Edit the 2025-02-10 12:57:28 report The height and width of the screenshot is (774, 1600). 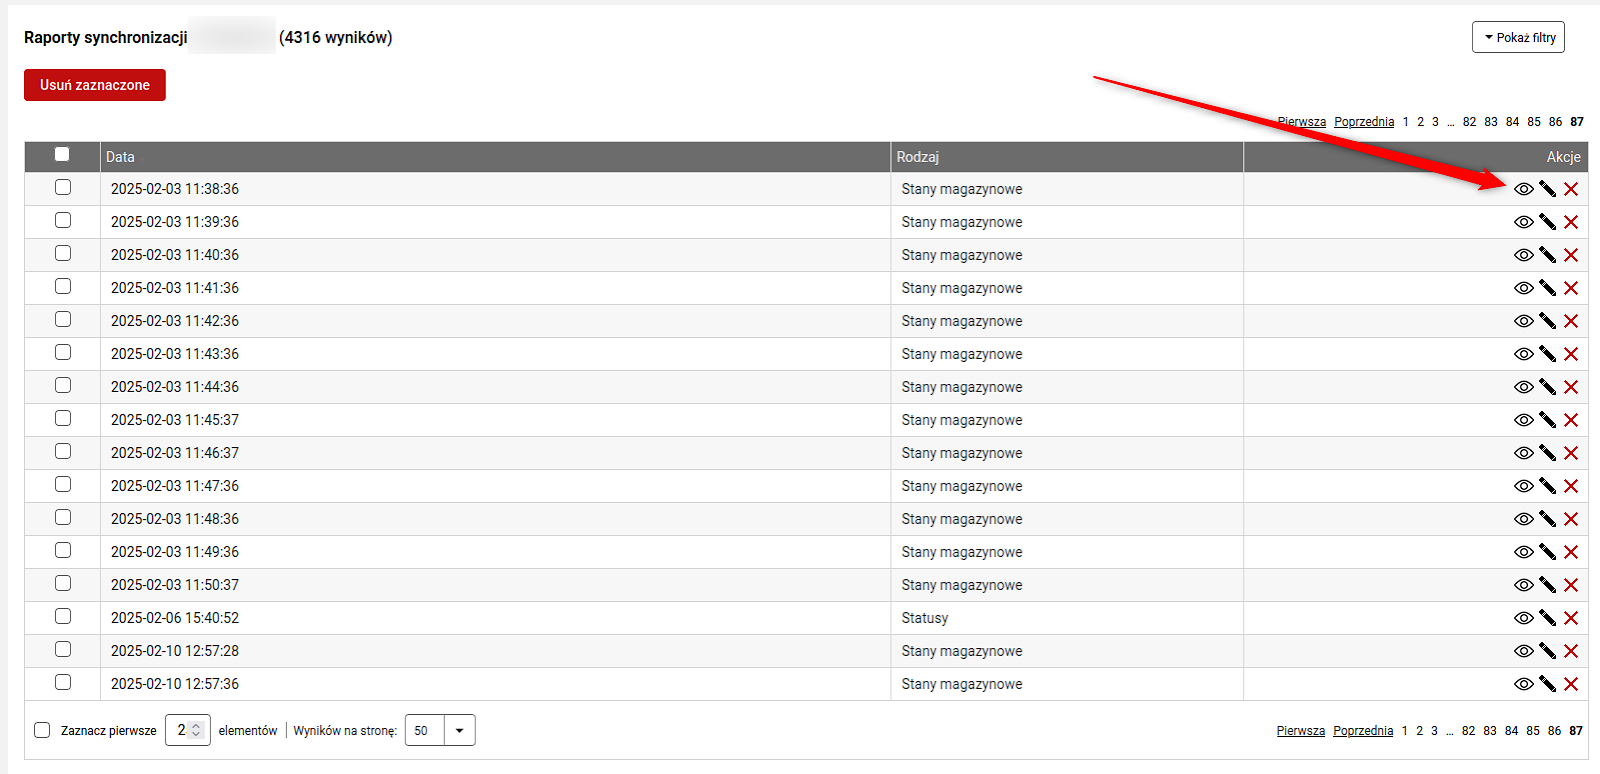click(1547, 651)
